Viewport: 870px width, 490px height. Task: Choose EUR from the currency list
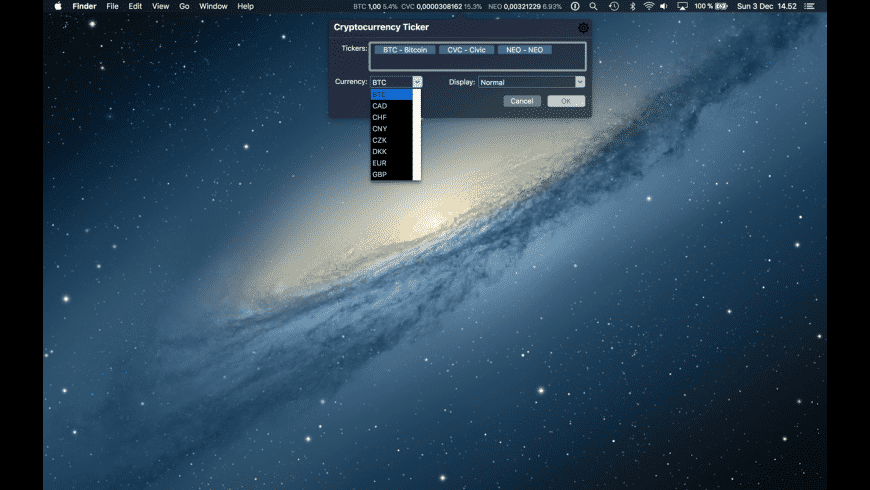coord(392,163)
